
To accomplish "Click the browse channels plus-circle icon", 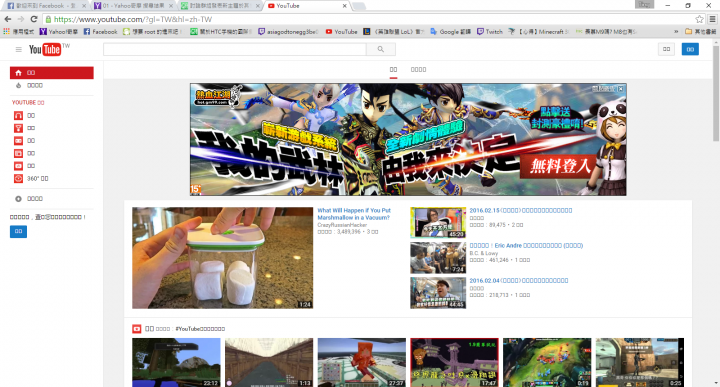I will coord(18,199).
